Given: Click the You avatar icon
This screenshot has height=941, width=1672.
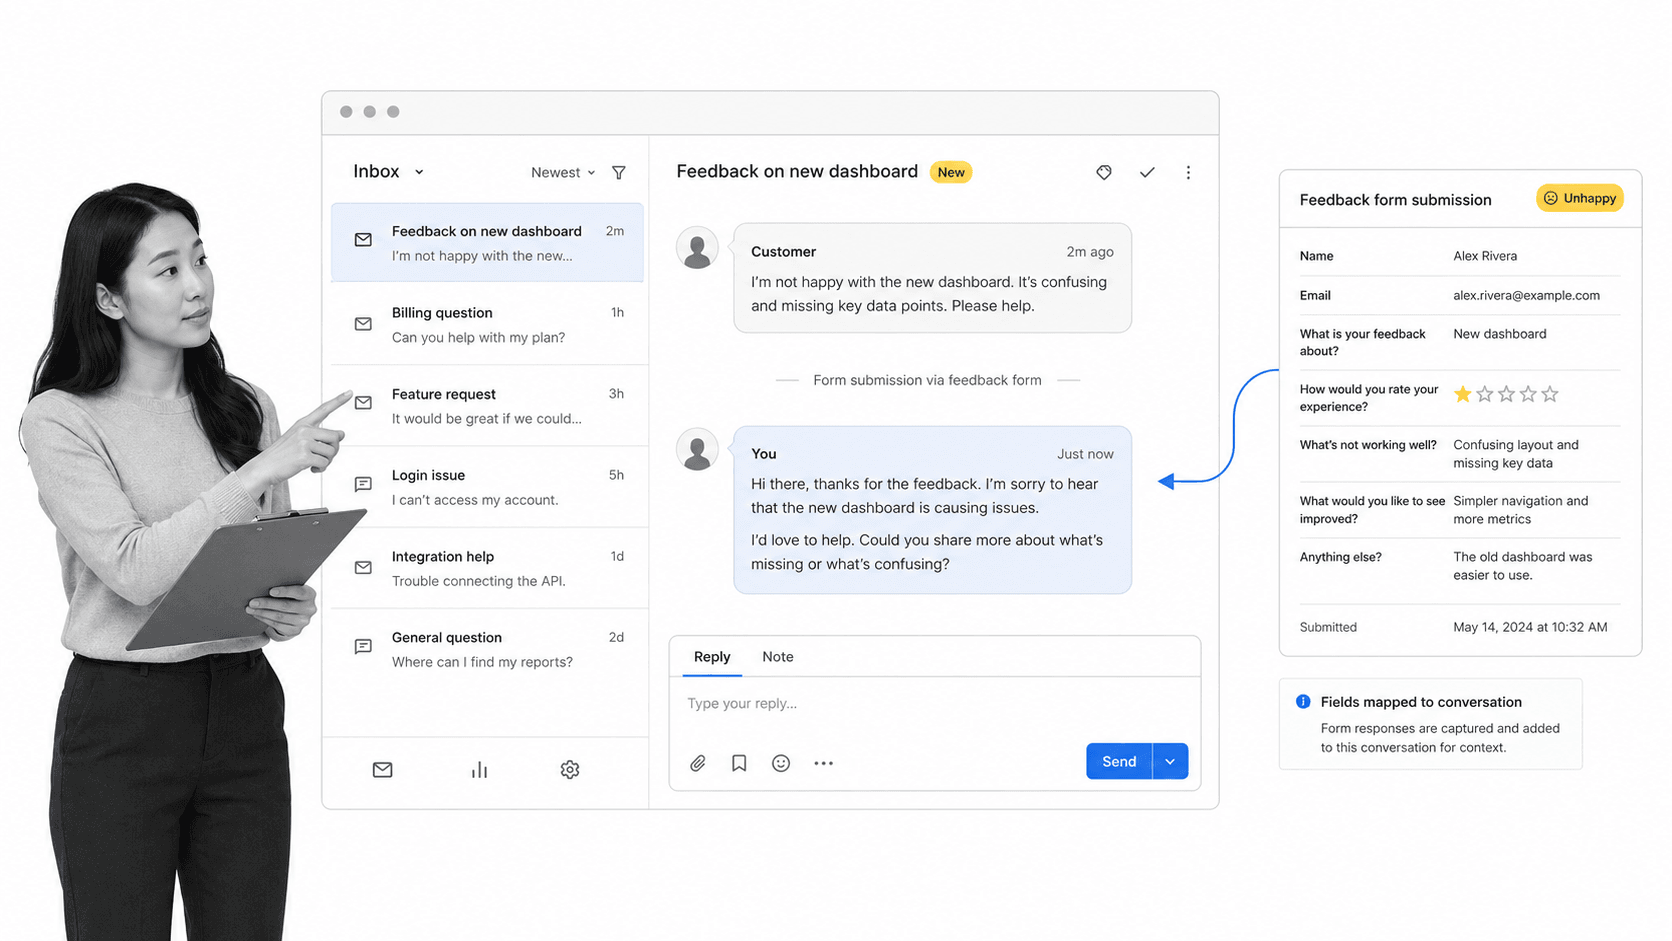Looking at the screenshot, I should (x=697, y=449).
